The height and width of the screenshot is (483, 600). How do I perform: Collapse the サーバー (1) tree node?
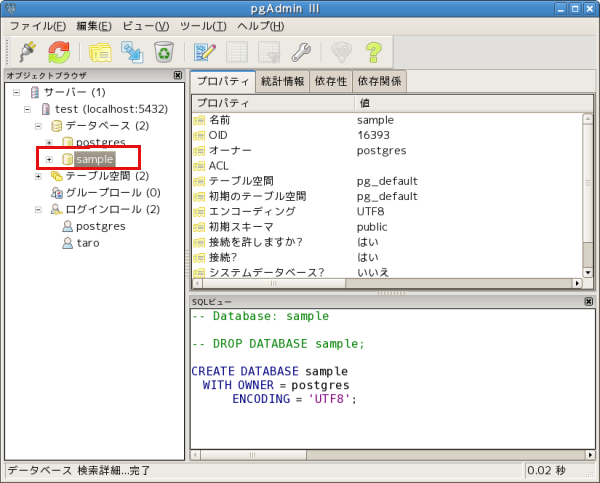[x=16, y=92]
